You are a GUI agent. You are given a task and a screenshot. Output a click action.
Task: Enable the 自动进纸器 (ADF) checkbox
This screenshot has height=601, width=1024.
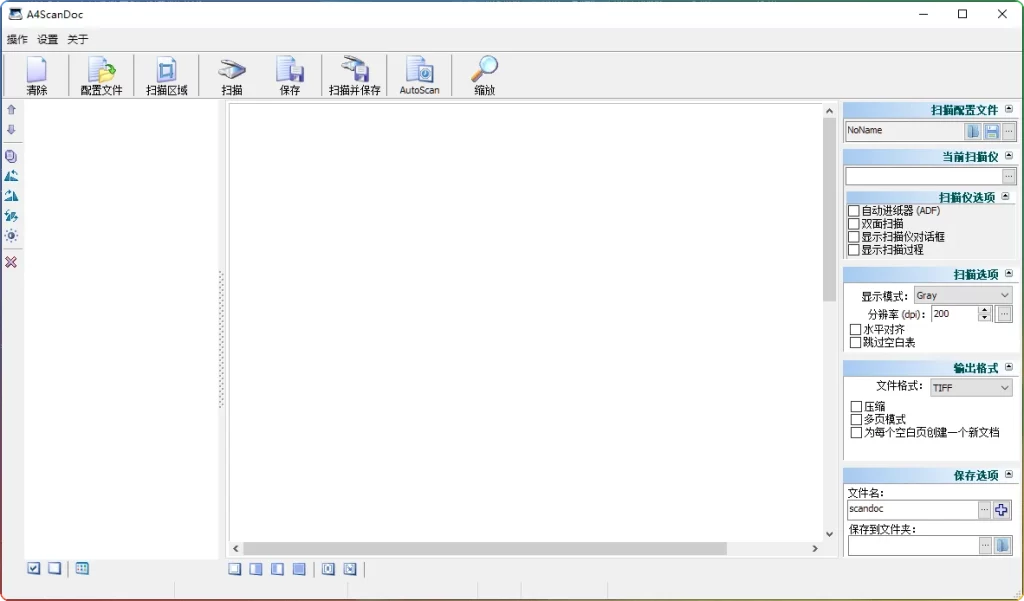(854, 211)
